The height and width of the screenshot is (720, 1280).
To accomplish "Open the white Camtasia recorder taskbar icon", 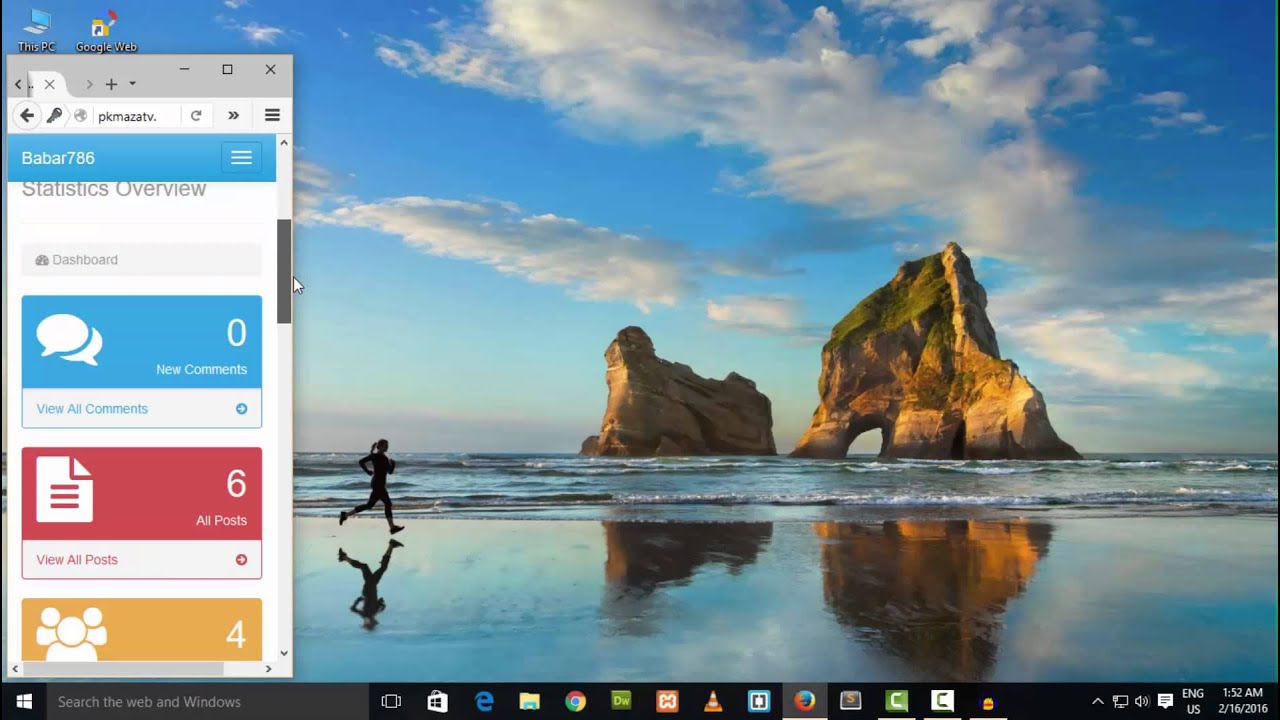I will click(x=943, y=702).
